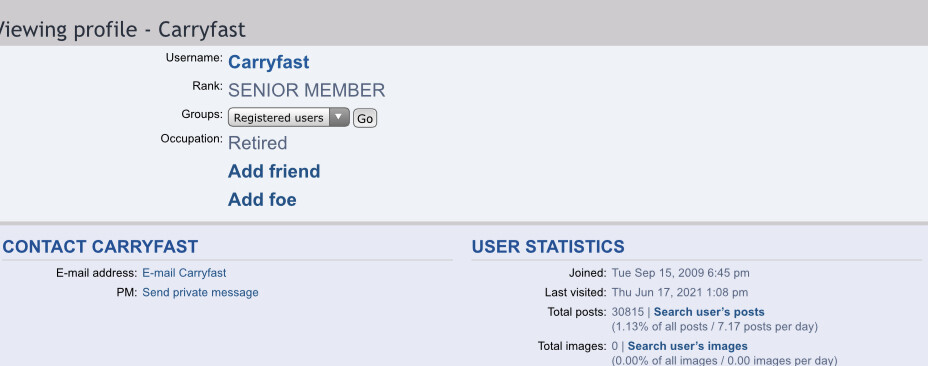This screenshot has height=366, width=928.
Task: Open Search user's images link
Action: click(688, 346)
